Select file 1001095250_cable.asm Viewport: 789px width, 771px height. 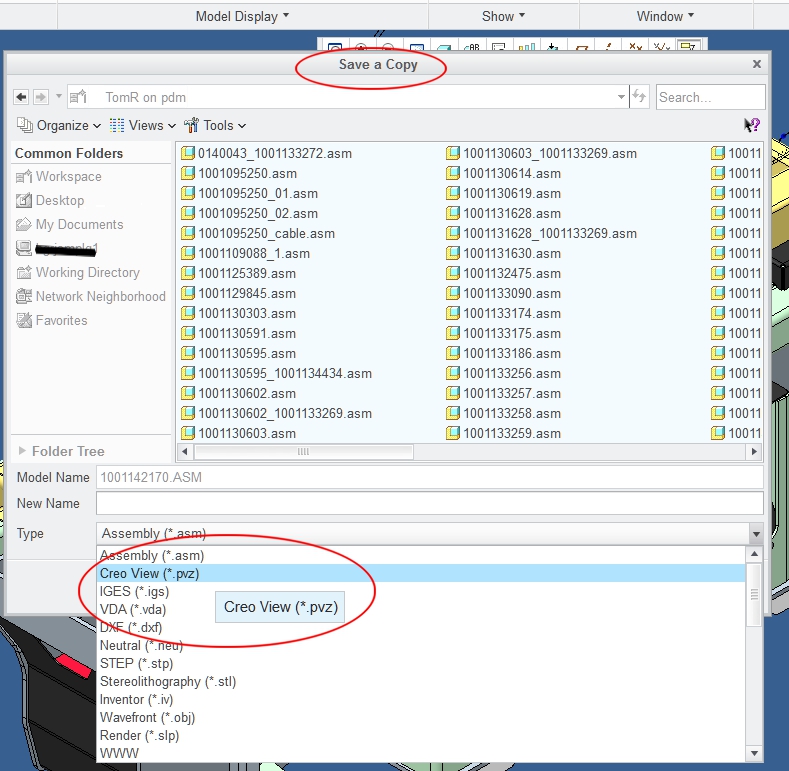click(258, 234)
